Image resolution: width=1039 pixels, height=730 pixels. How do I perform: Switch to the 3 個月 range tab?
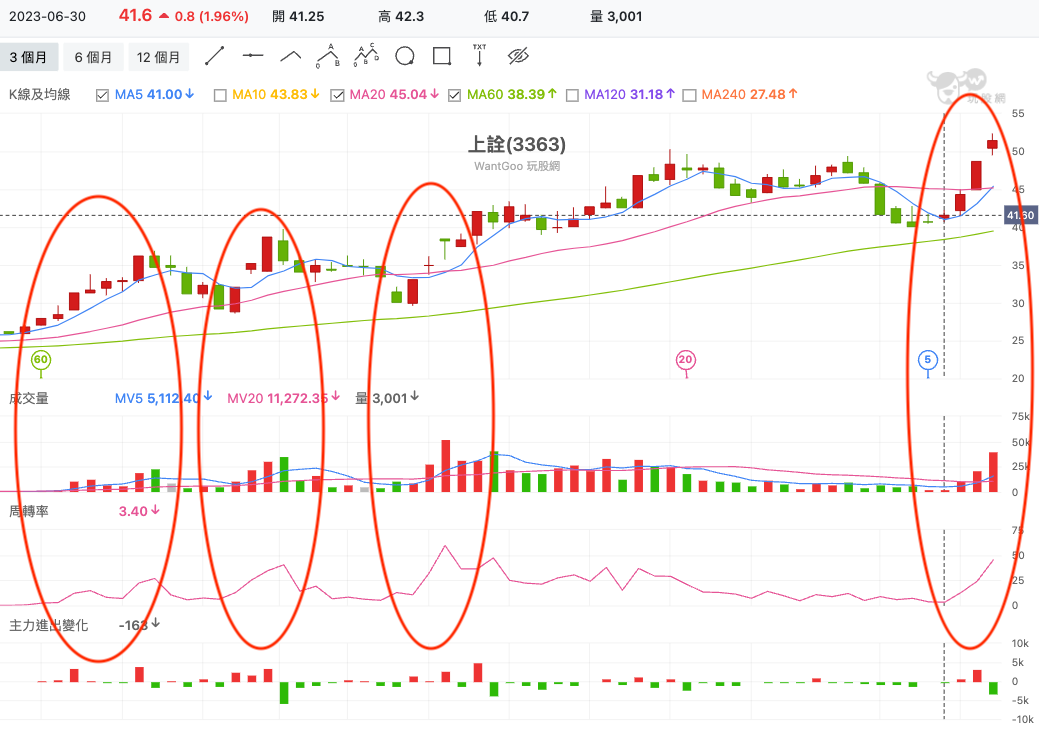click(x=28, y=57)
